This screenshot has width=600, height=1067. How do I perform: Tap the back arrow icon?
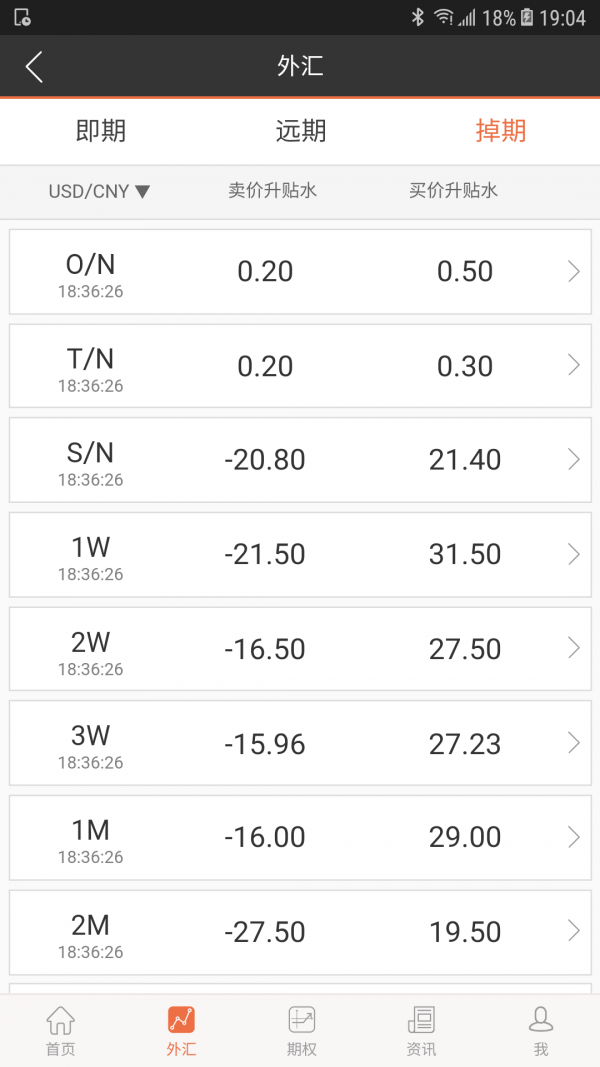(35, 67)
